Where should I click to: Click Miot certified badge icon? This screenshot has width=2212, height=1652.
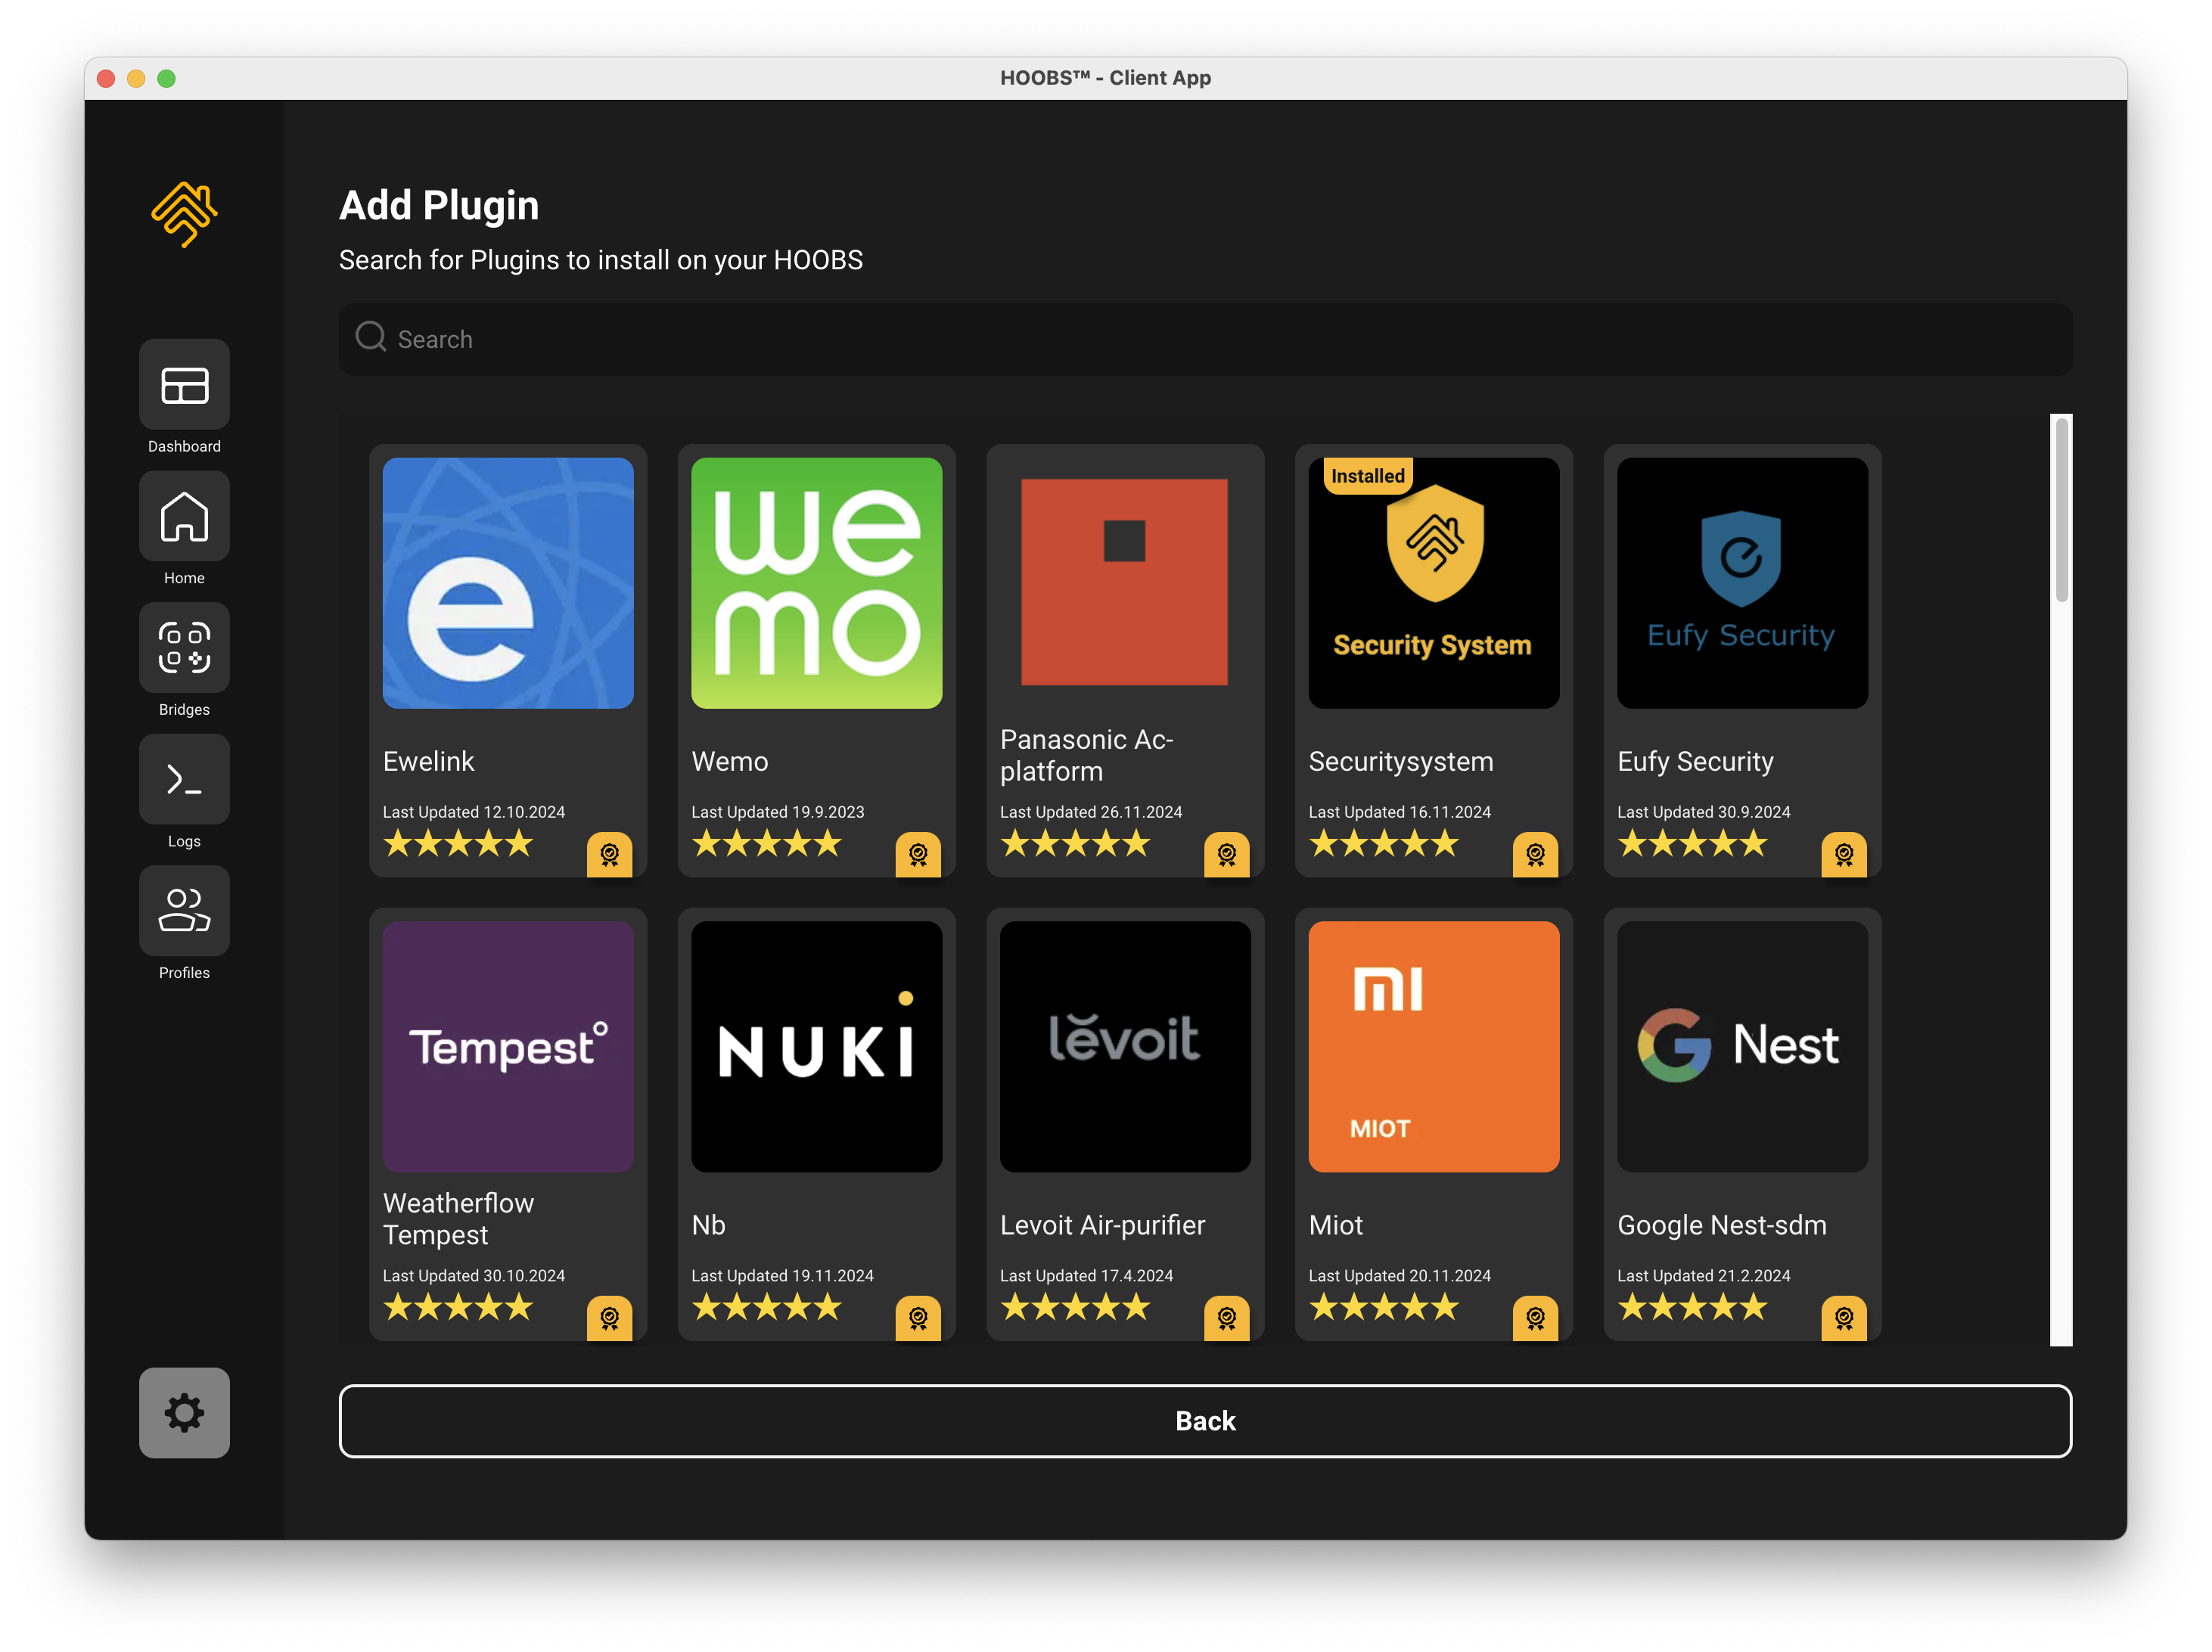click(x=1536, y=1318)
